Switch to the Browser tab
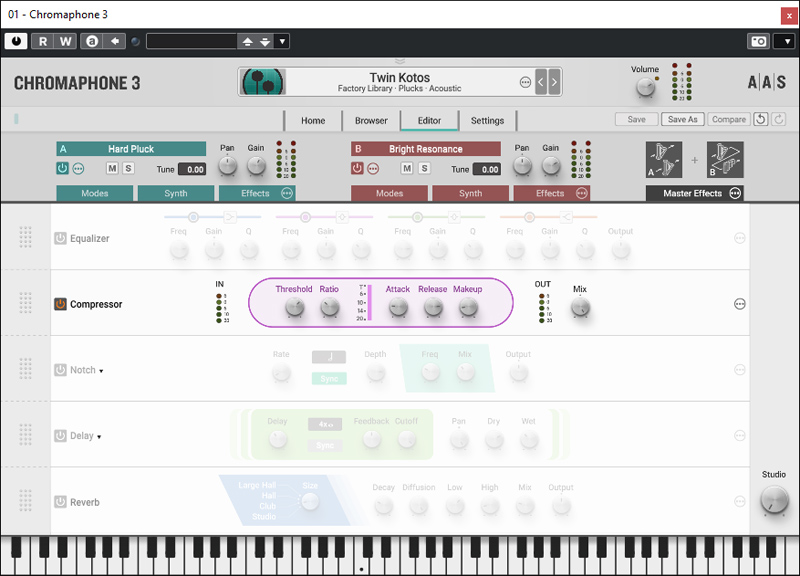Viewport: 800px width, 576px height. (371, 121)
